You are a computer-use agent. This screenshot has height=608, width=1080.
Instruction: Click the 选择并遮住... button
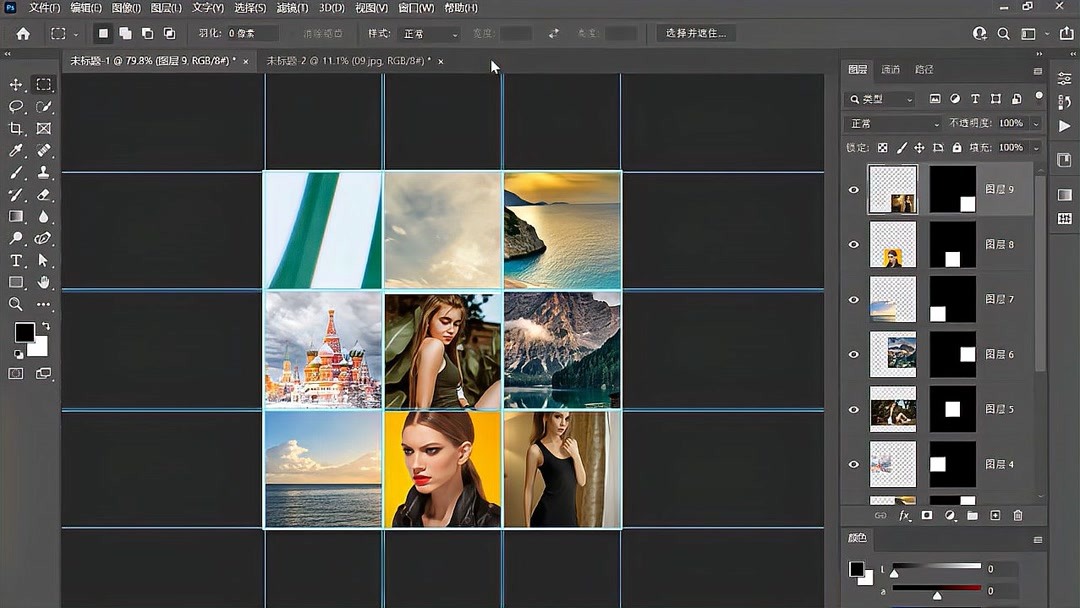coord(696,33)
